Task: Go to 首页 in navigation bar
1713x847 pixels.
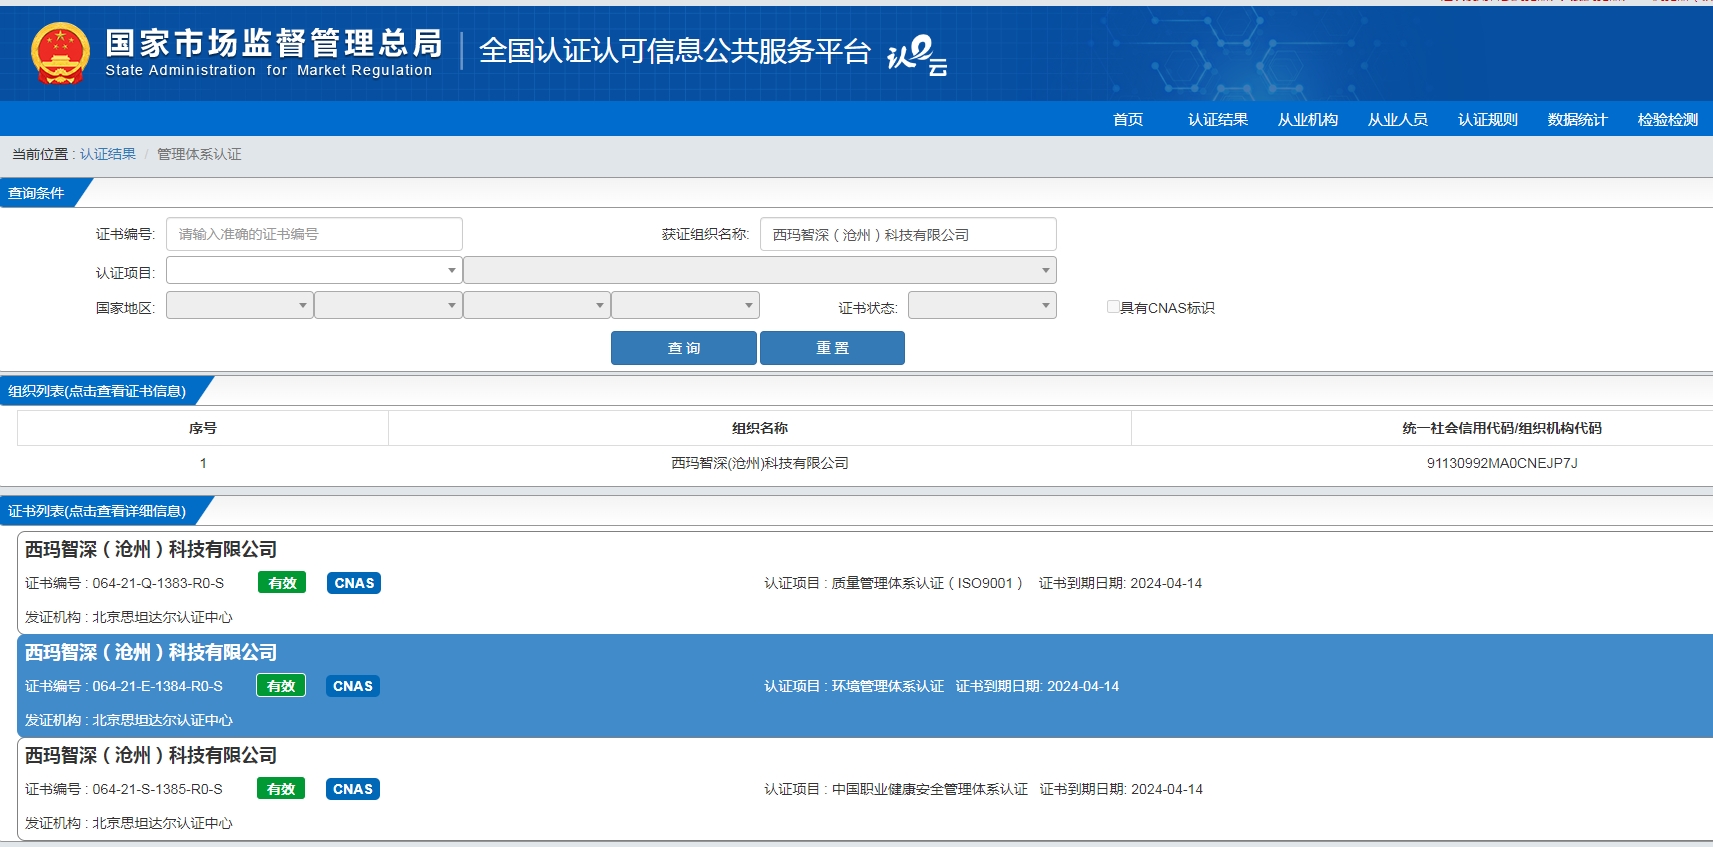Action: [1128, 119]
